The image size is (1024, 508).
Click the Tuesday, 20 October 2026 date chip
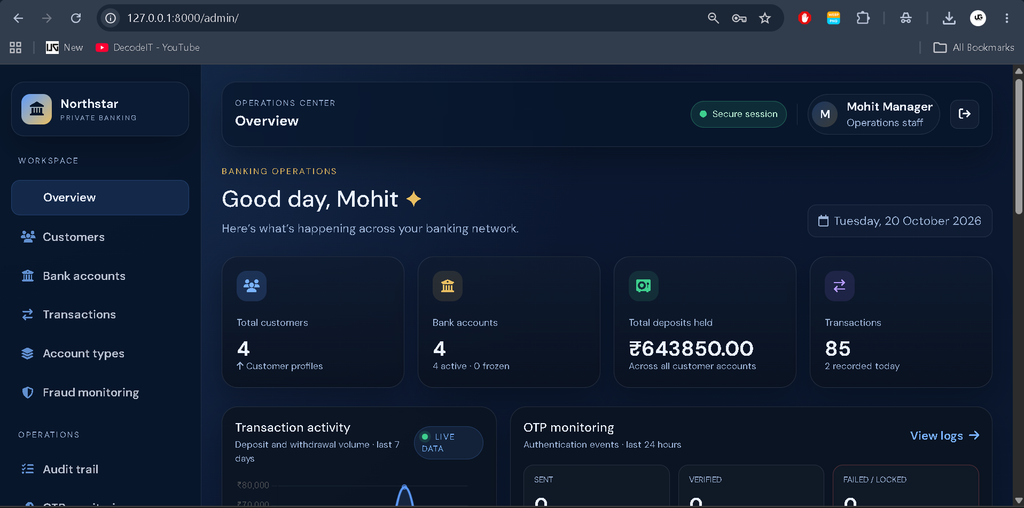point(900,221)
